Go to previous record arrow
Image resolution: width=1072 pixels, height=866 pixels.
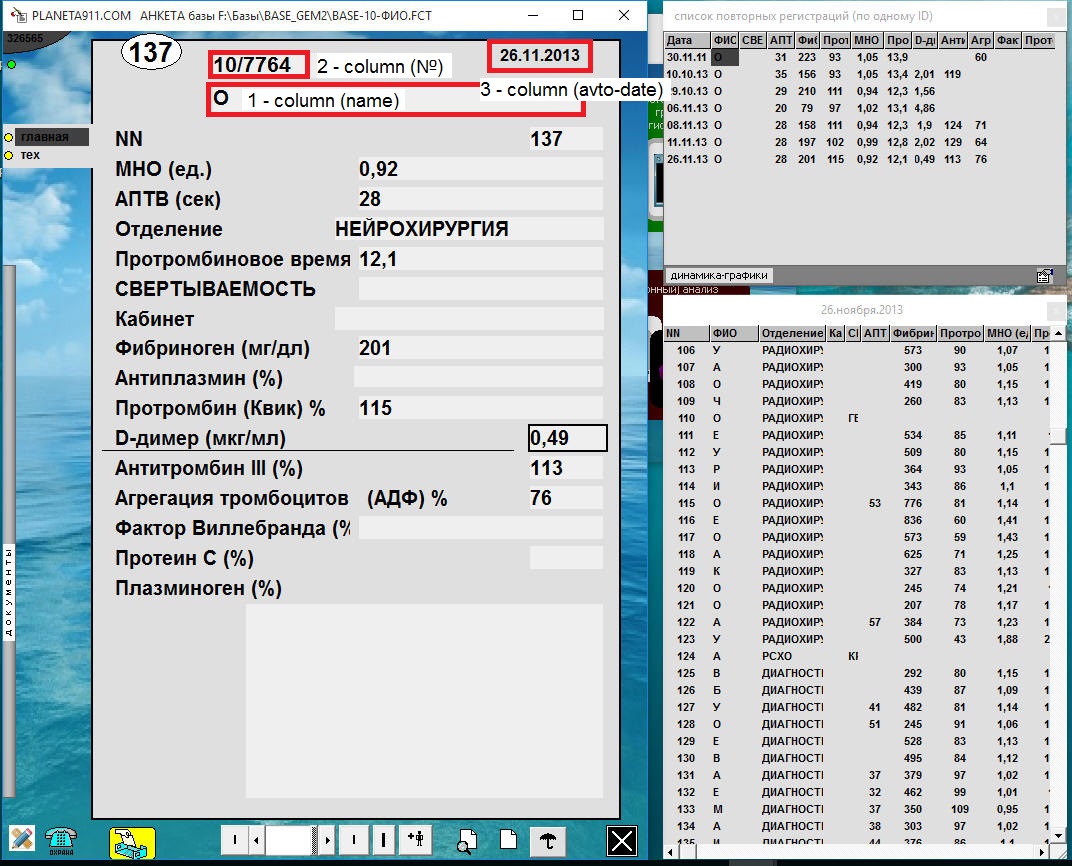255,840
